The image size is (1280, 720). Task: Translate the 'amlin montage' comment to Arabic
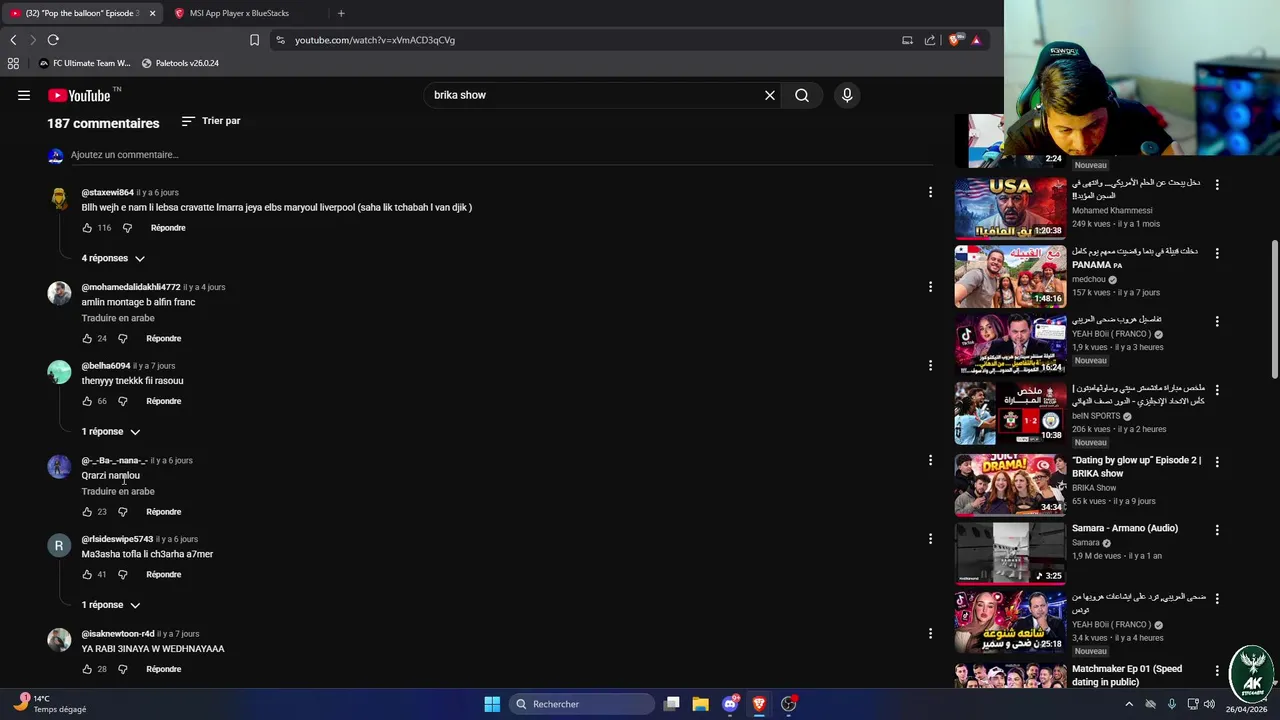[x=118, y=318]
